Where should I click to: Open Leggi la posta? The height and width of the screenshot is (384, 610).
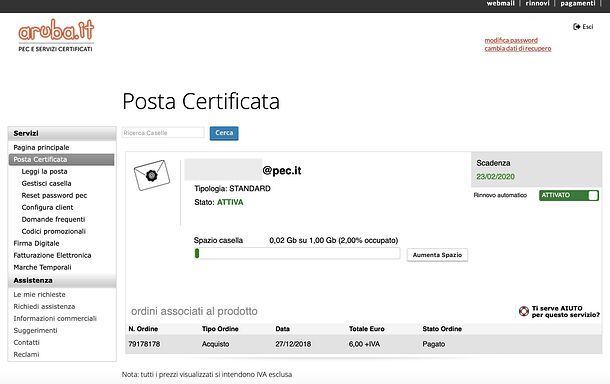coord(44,172)
